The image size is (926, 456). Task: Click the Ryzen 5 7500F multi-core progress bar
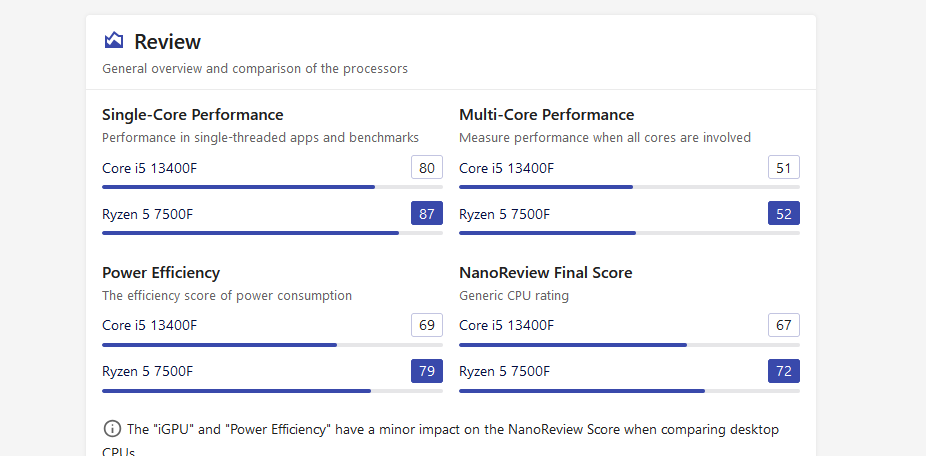pos(629,233)
